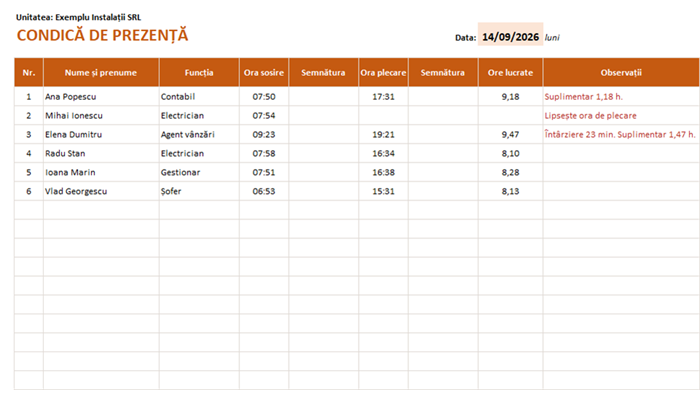Select row number 1 cell

pyautogui.click(x=29, y=96)
